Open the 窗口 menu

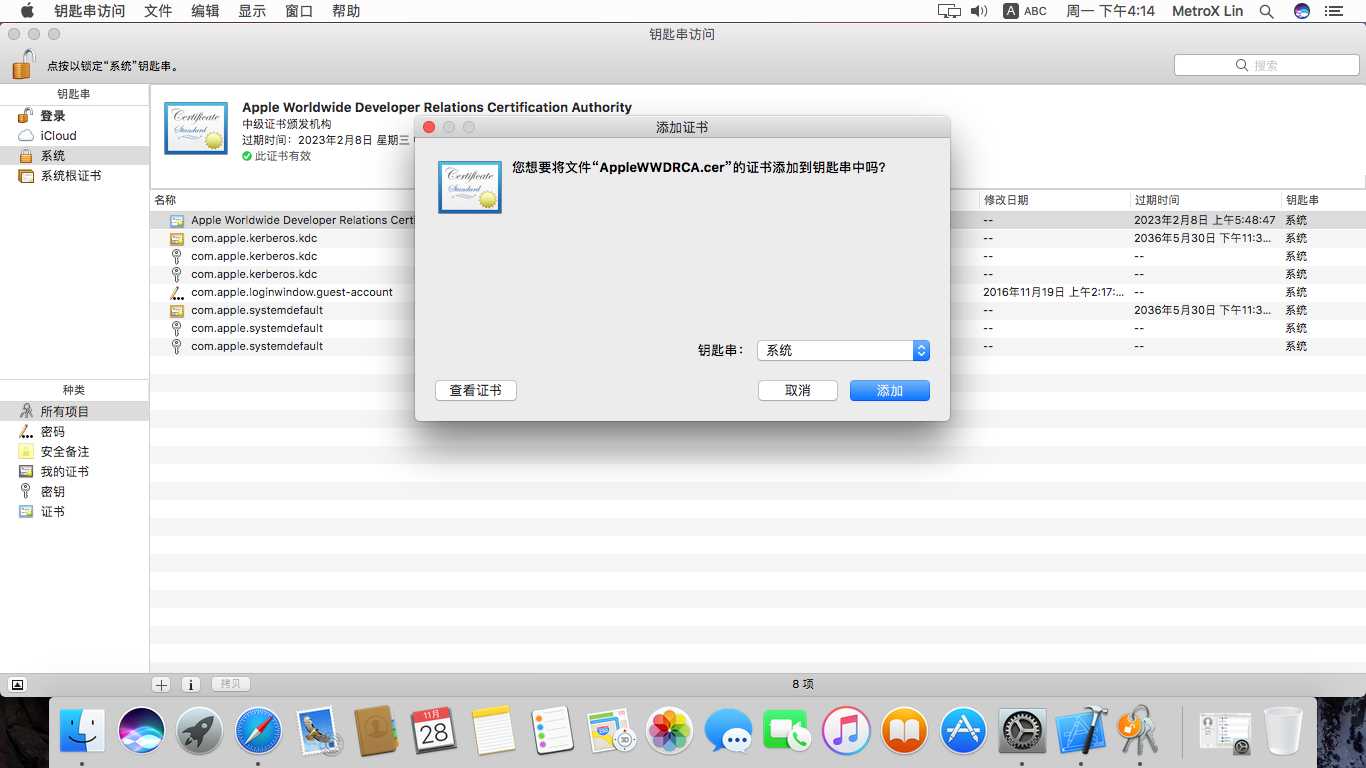[x=299, y=11]
